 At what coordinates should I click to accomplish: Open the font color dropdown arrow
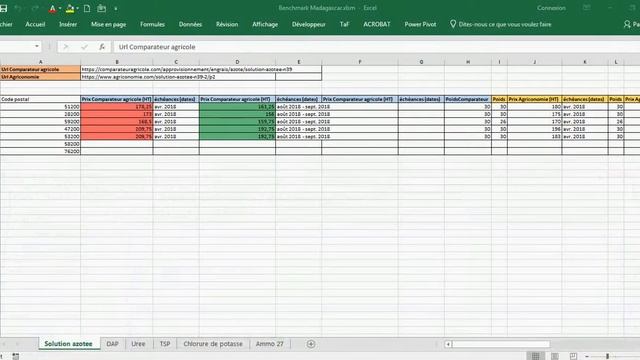coord(60,9)
